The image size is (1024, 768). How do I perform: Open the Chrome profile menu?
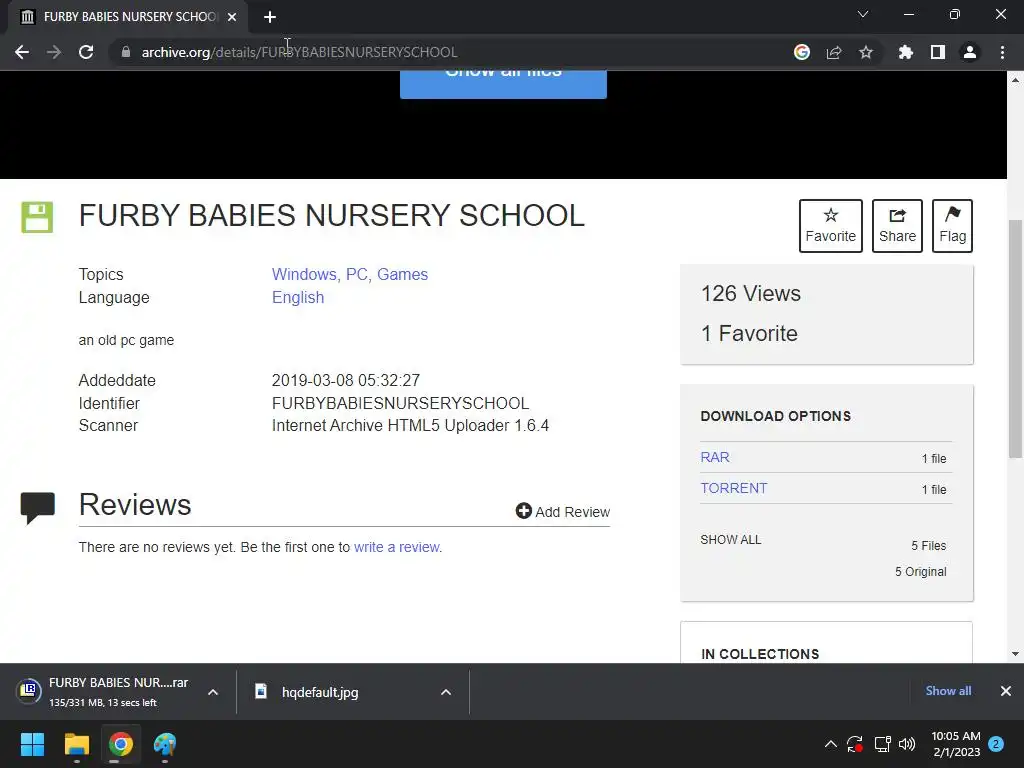click(x=970, y=52)
